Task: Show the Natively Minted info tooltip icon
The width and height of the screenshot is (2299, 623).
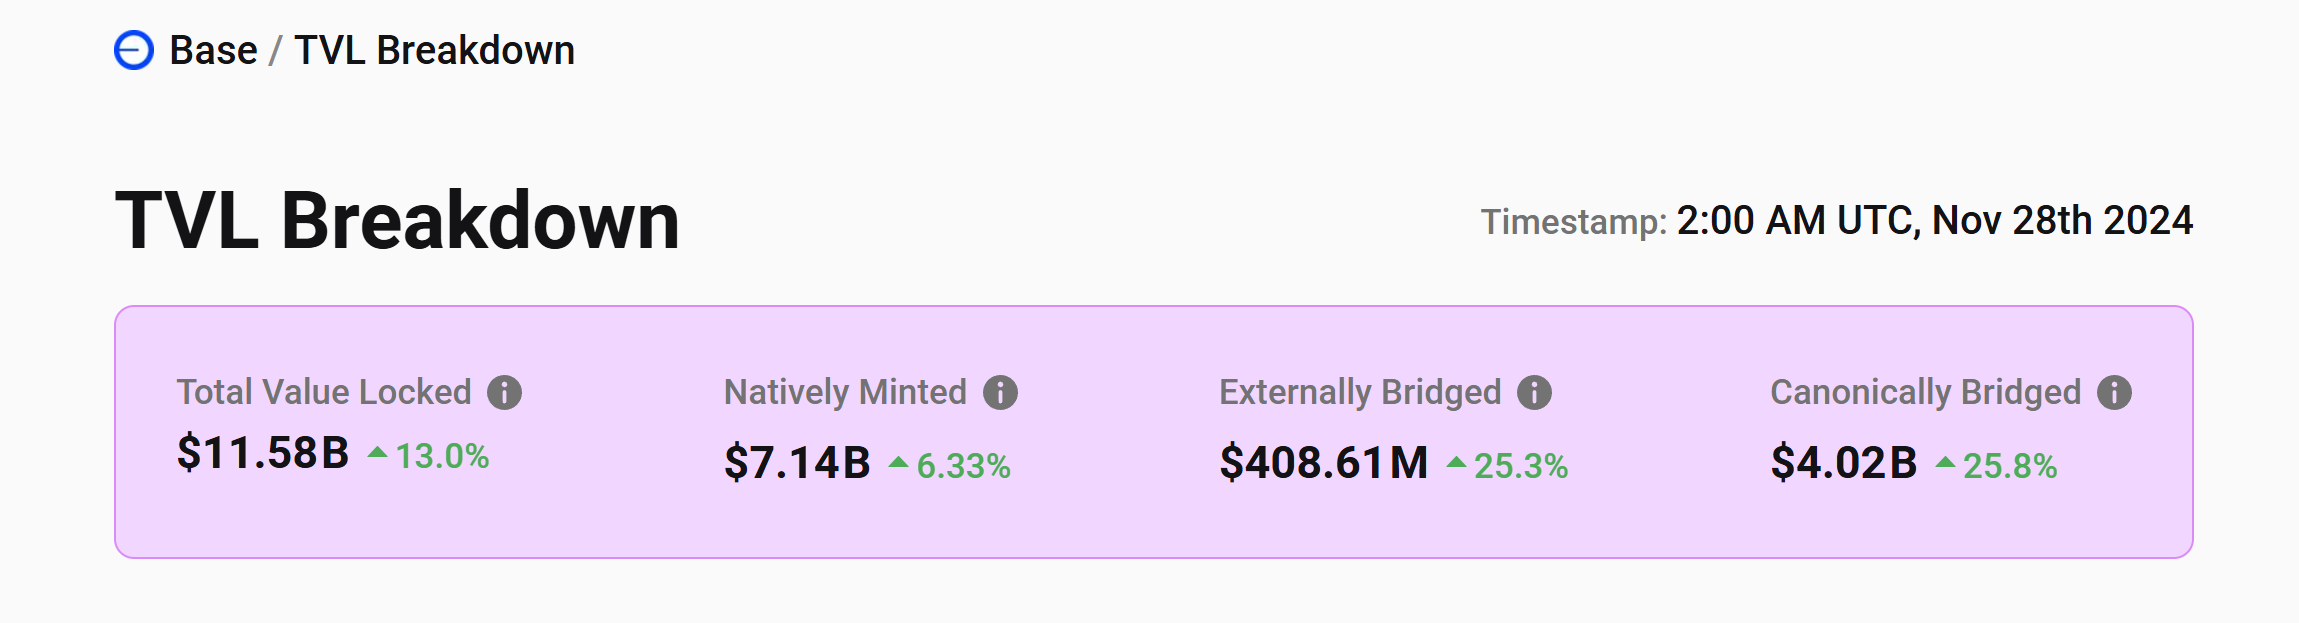Action: [1000, 392]
